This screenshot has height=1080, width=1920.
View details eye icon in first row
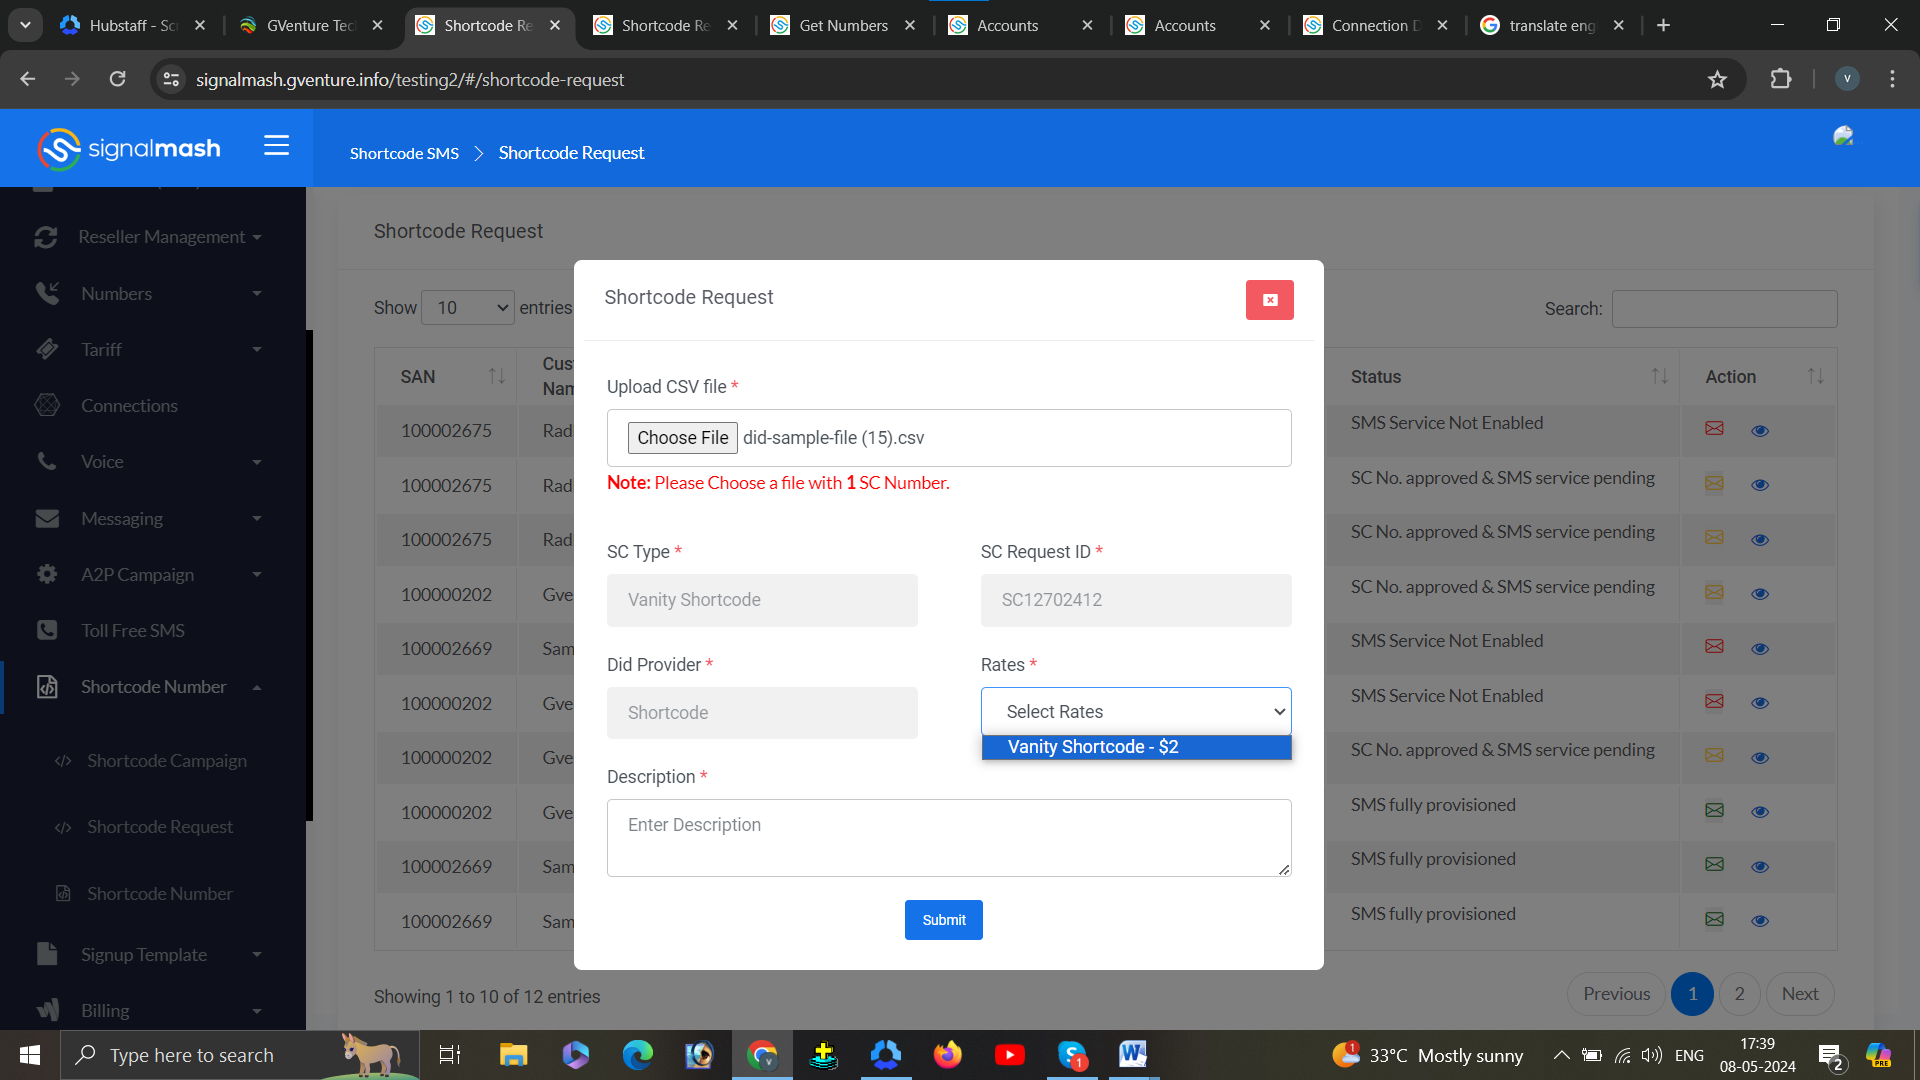pyautogui.click(x=1760, y=431)
